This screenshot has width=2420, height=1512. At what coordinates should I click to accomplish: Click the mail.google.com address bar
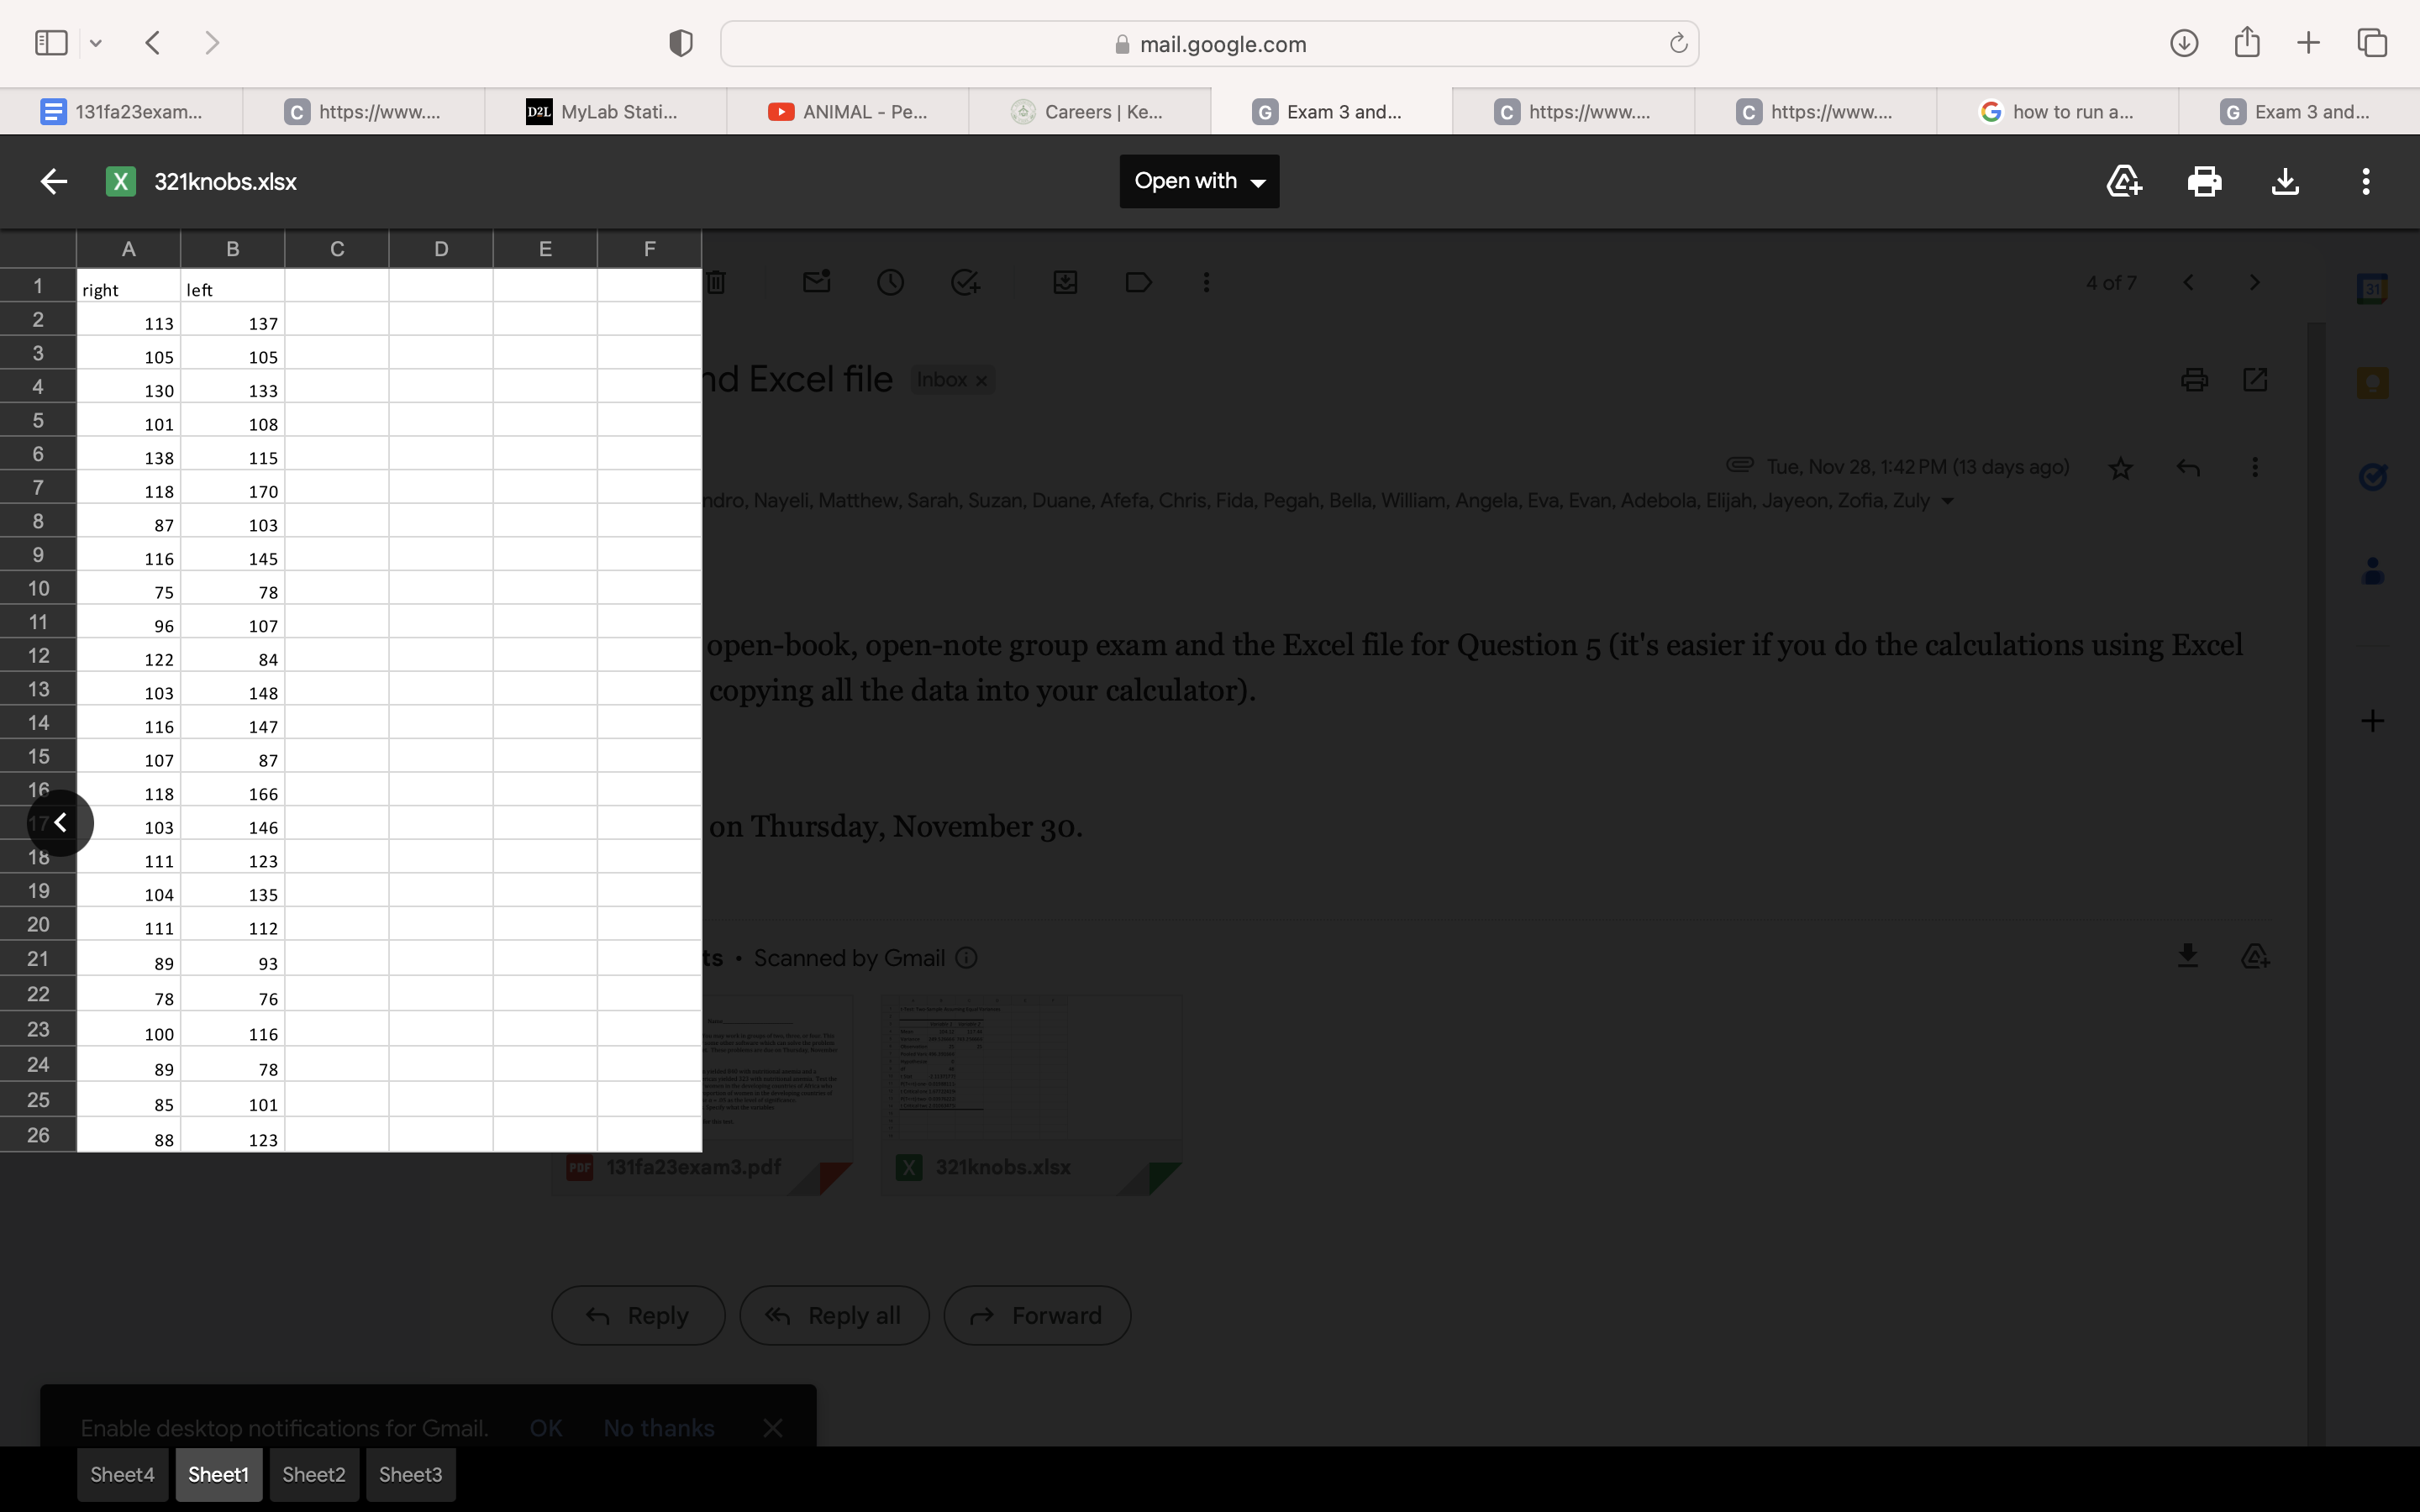point(1209,44)
